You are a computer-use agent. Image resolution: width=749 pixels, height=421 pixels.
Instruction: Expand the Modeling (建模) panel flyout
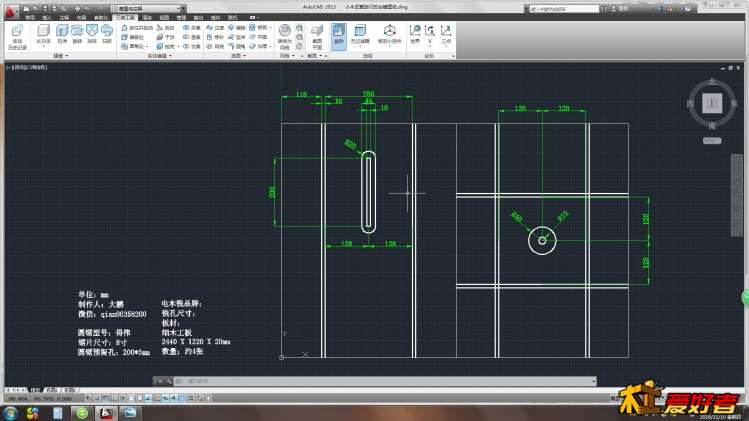coord(61,56)
